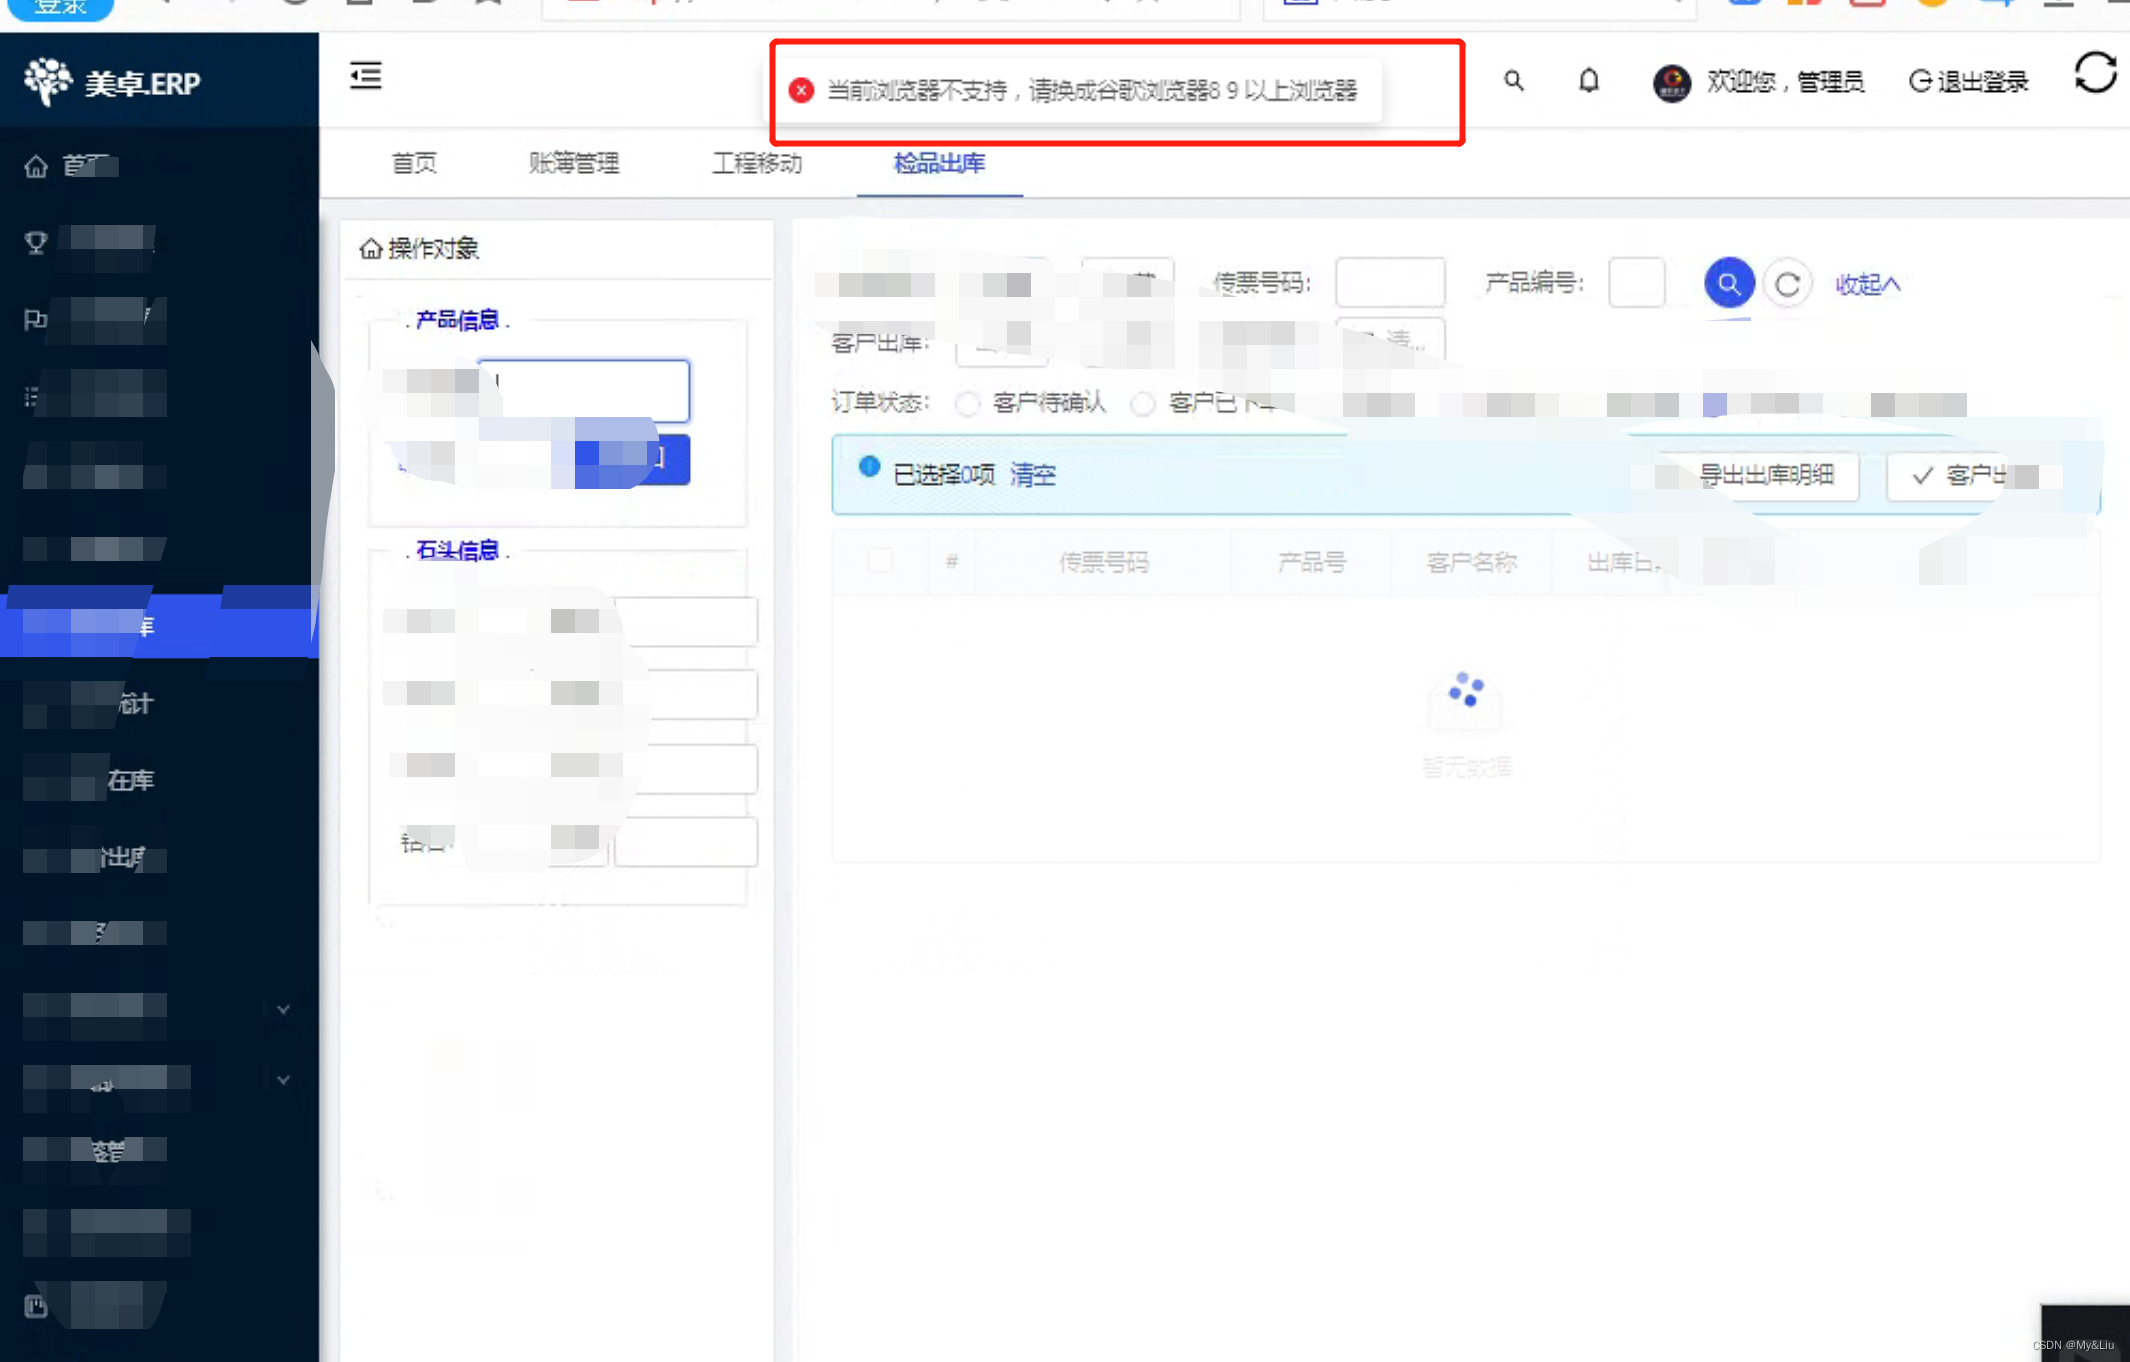The width and height of the screenshot is (2130, 1362).
Task: Click the home icon in the sidebar
Action: click(36, 166)
